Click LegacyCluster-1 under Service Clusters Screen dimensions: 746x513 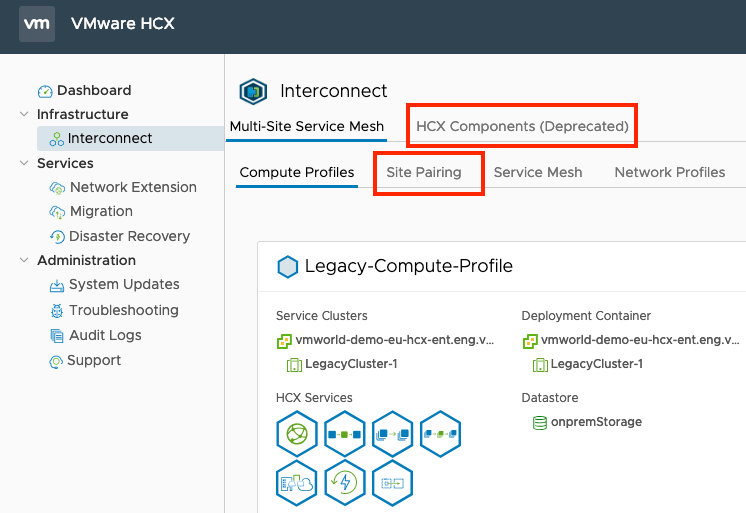pyautogui.click(x=348, y=364)
